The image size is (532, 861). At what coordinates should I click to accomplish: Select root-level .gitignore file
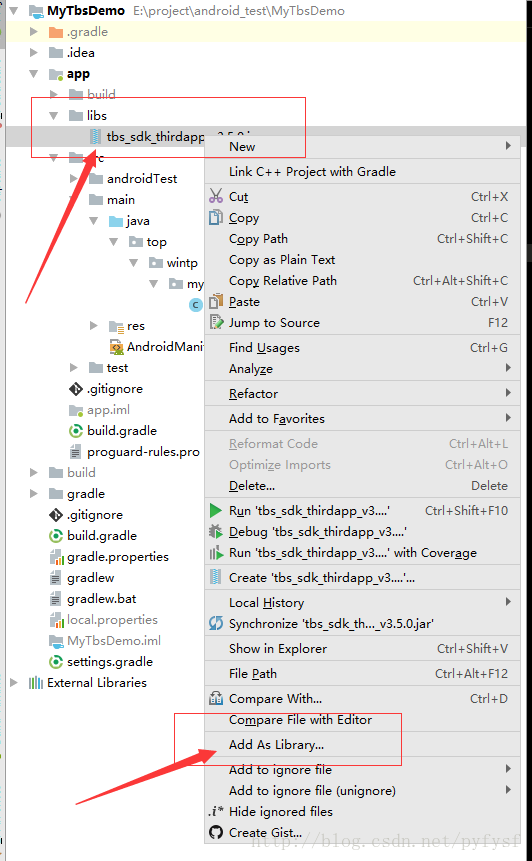(x=94, y=515)
